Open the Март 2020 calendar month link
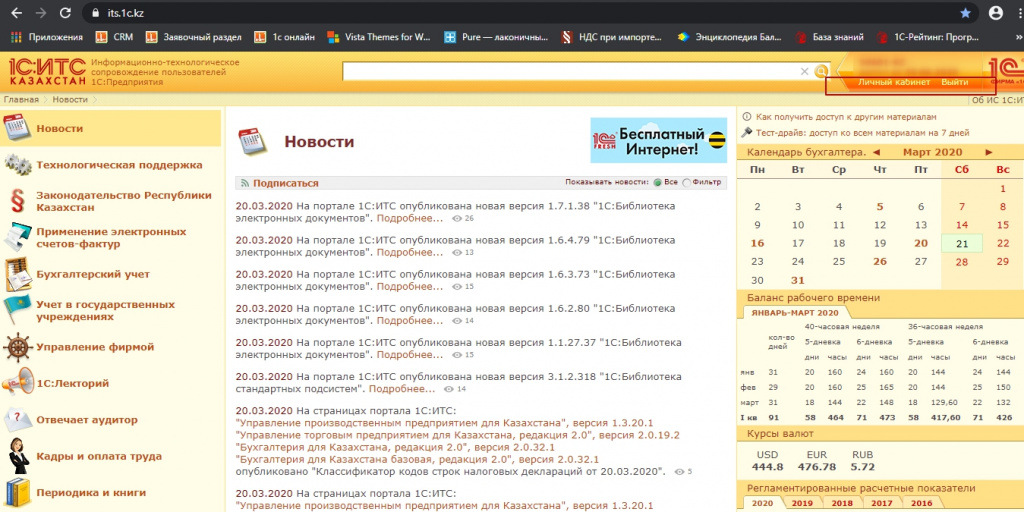This screenshot has height=512, width=1024. click(933, 152)
